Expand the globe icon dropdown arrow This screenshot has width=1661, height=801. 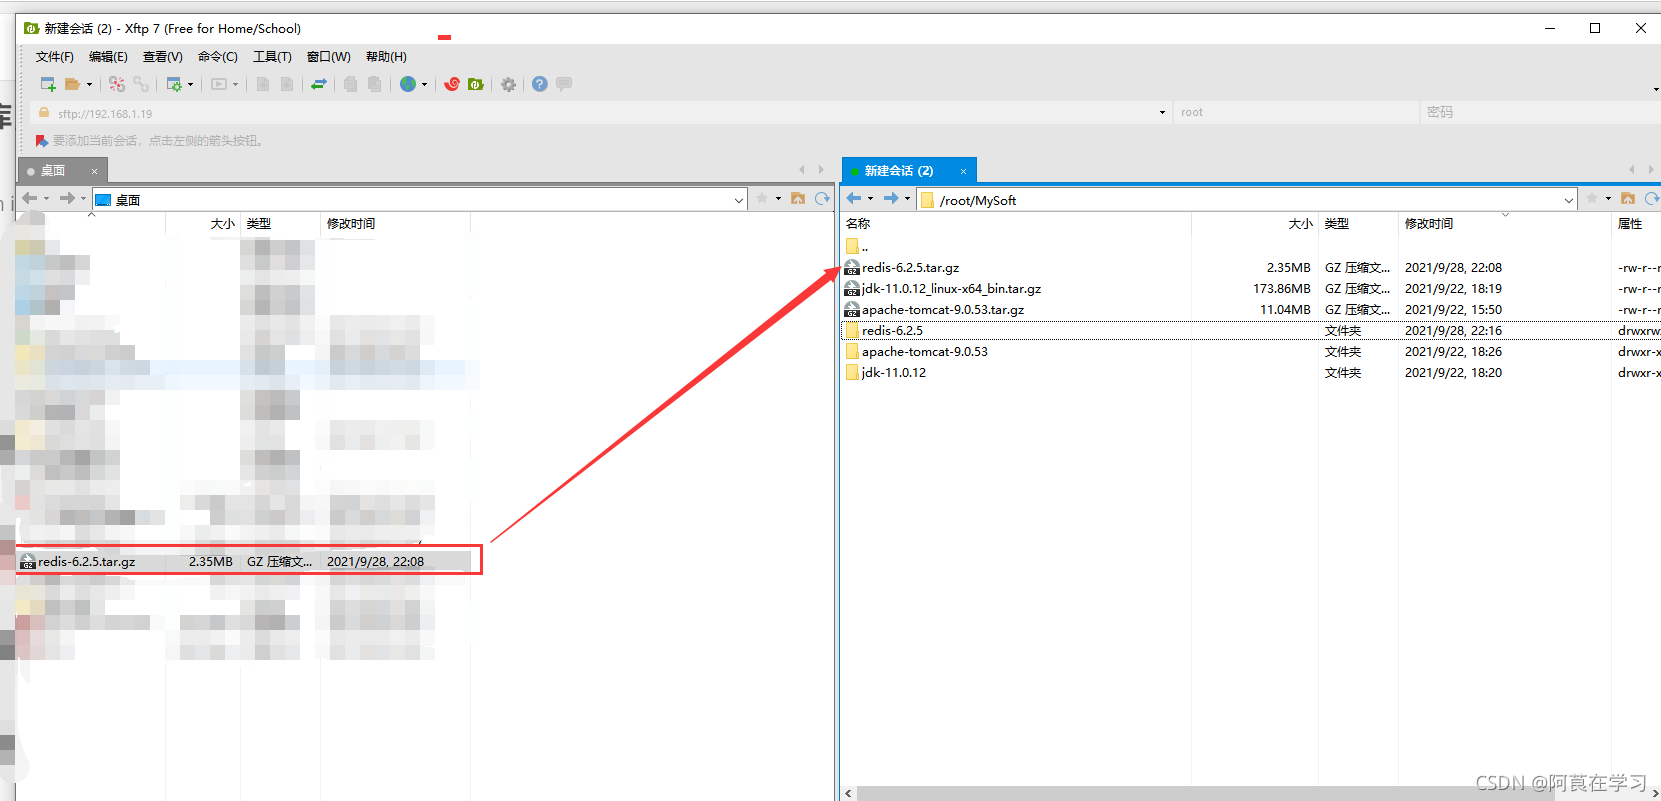(424, 85)
